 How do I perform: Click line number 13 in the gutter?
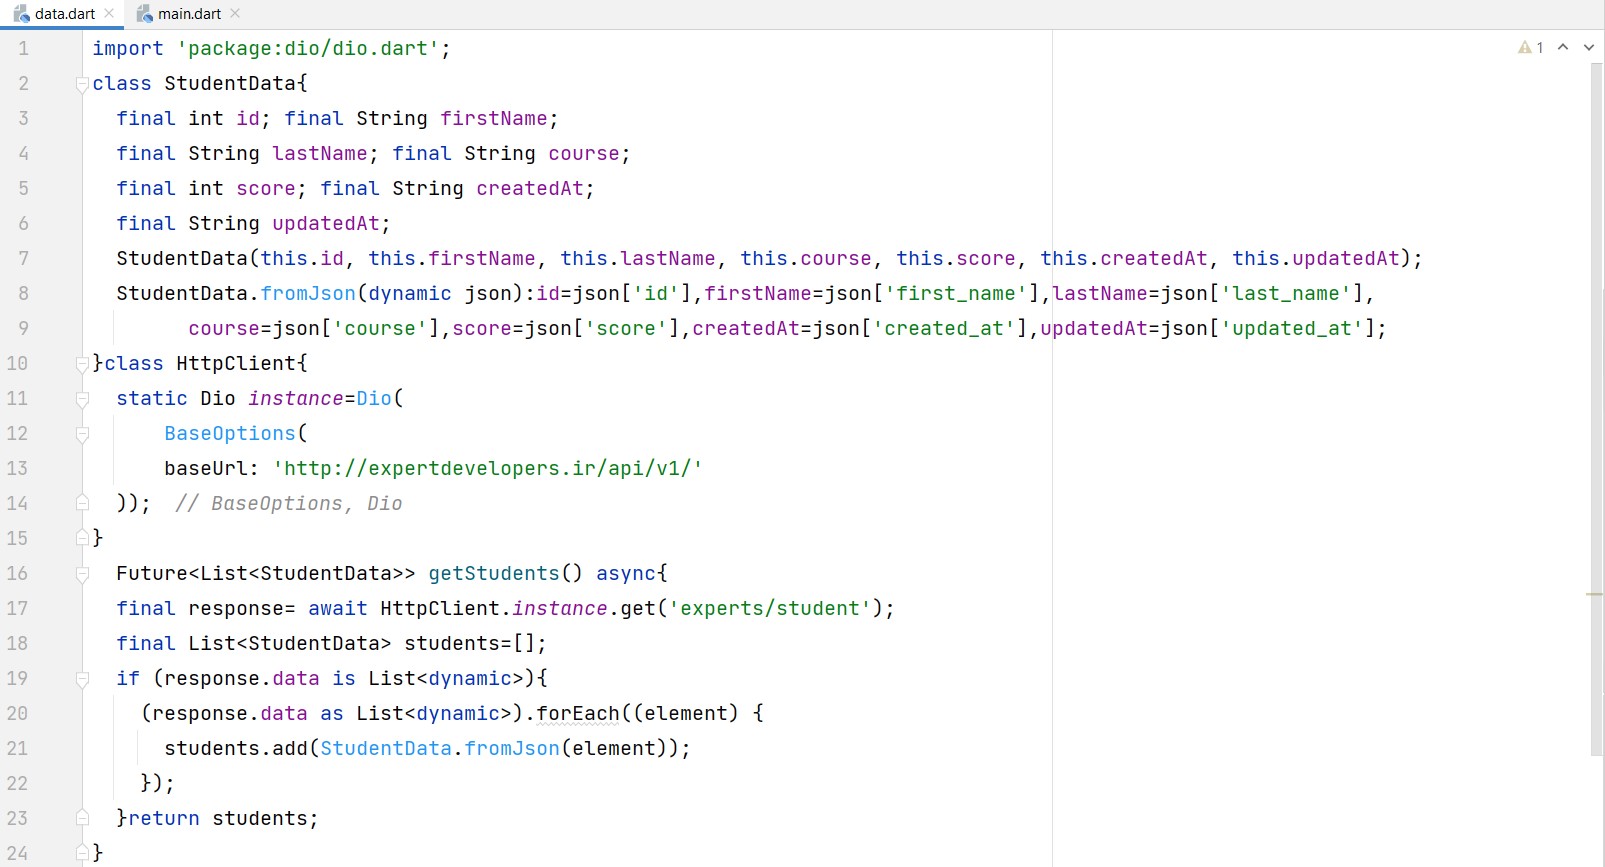[x=17, y=468]
